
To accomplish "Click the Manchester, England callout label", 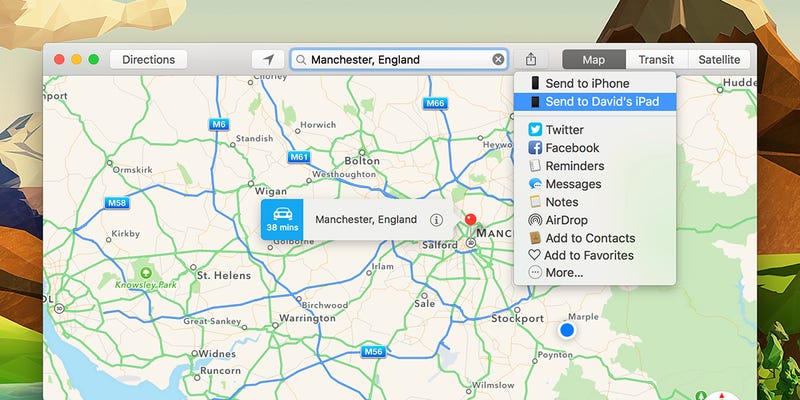I will (366, 220).
